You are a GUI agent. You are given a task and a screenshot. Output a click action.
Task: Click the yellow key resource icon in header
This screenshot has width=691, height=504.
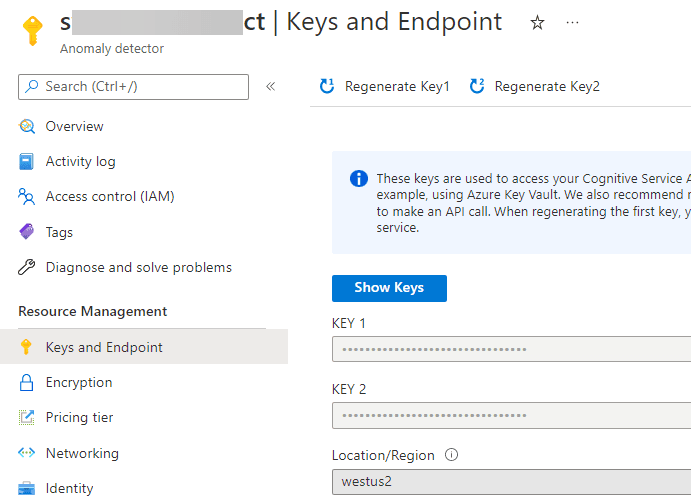tap(33, 31)
